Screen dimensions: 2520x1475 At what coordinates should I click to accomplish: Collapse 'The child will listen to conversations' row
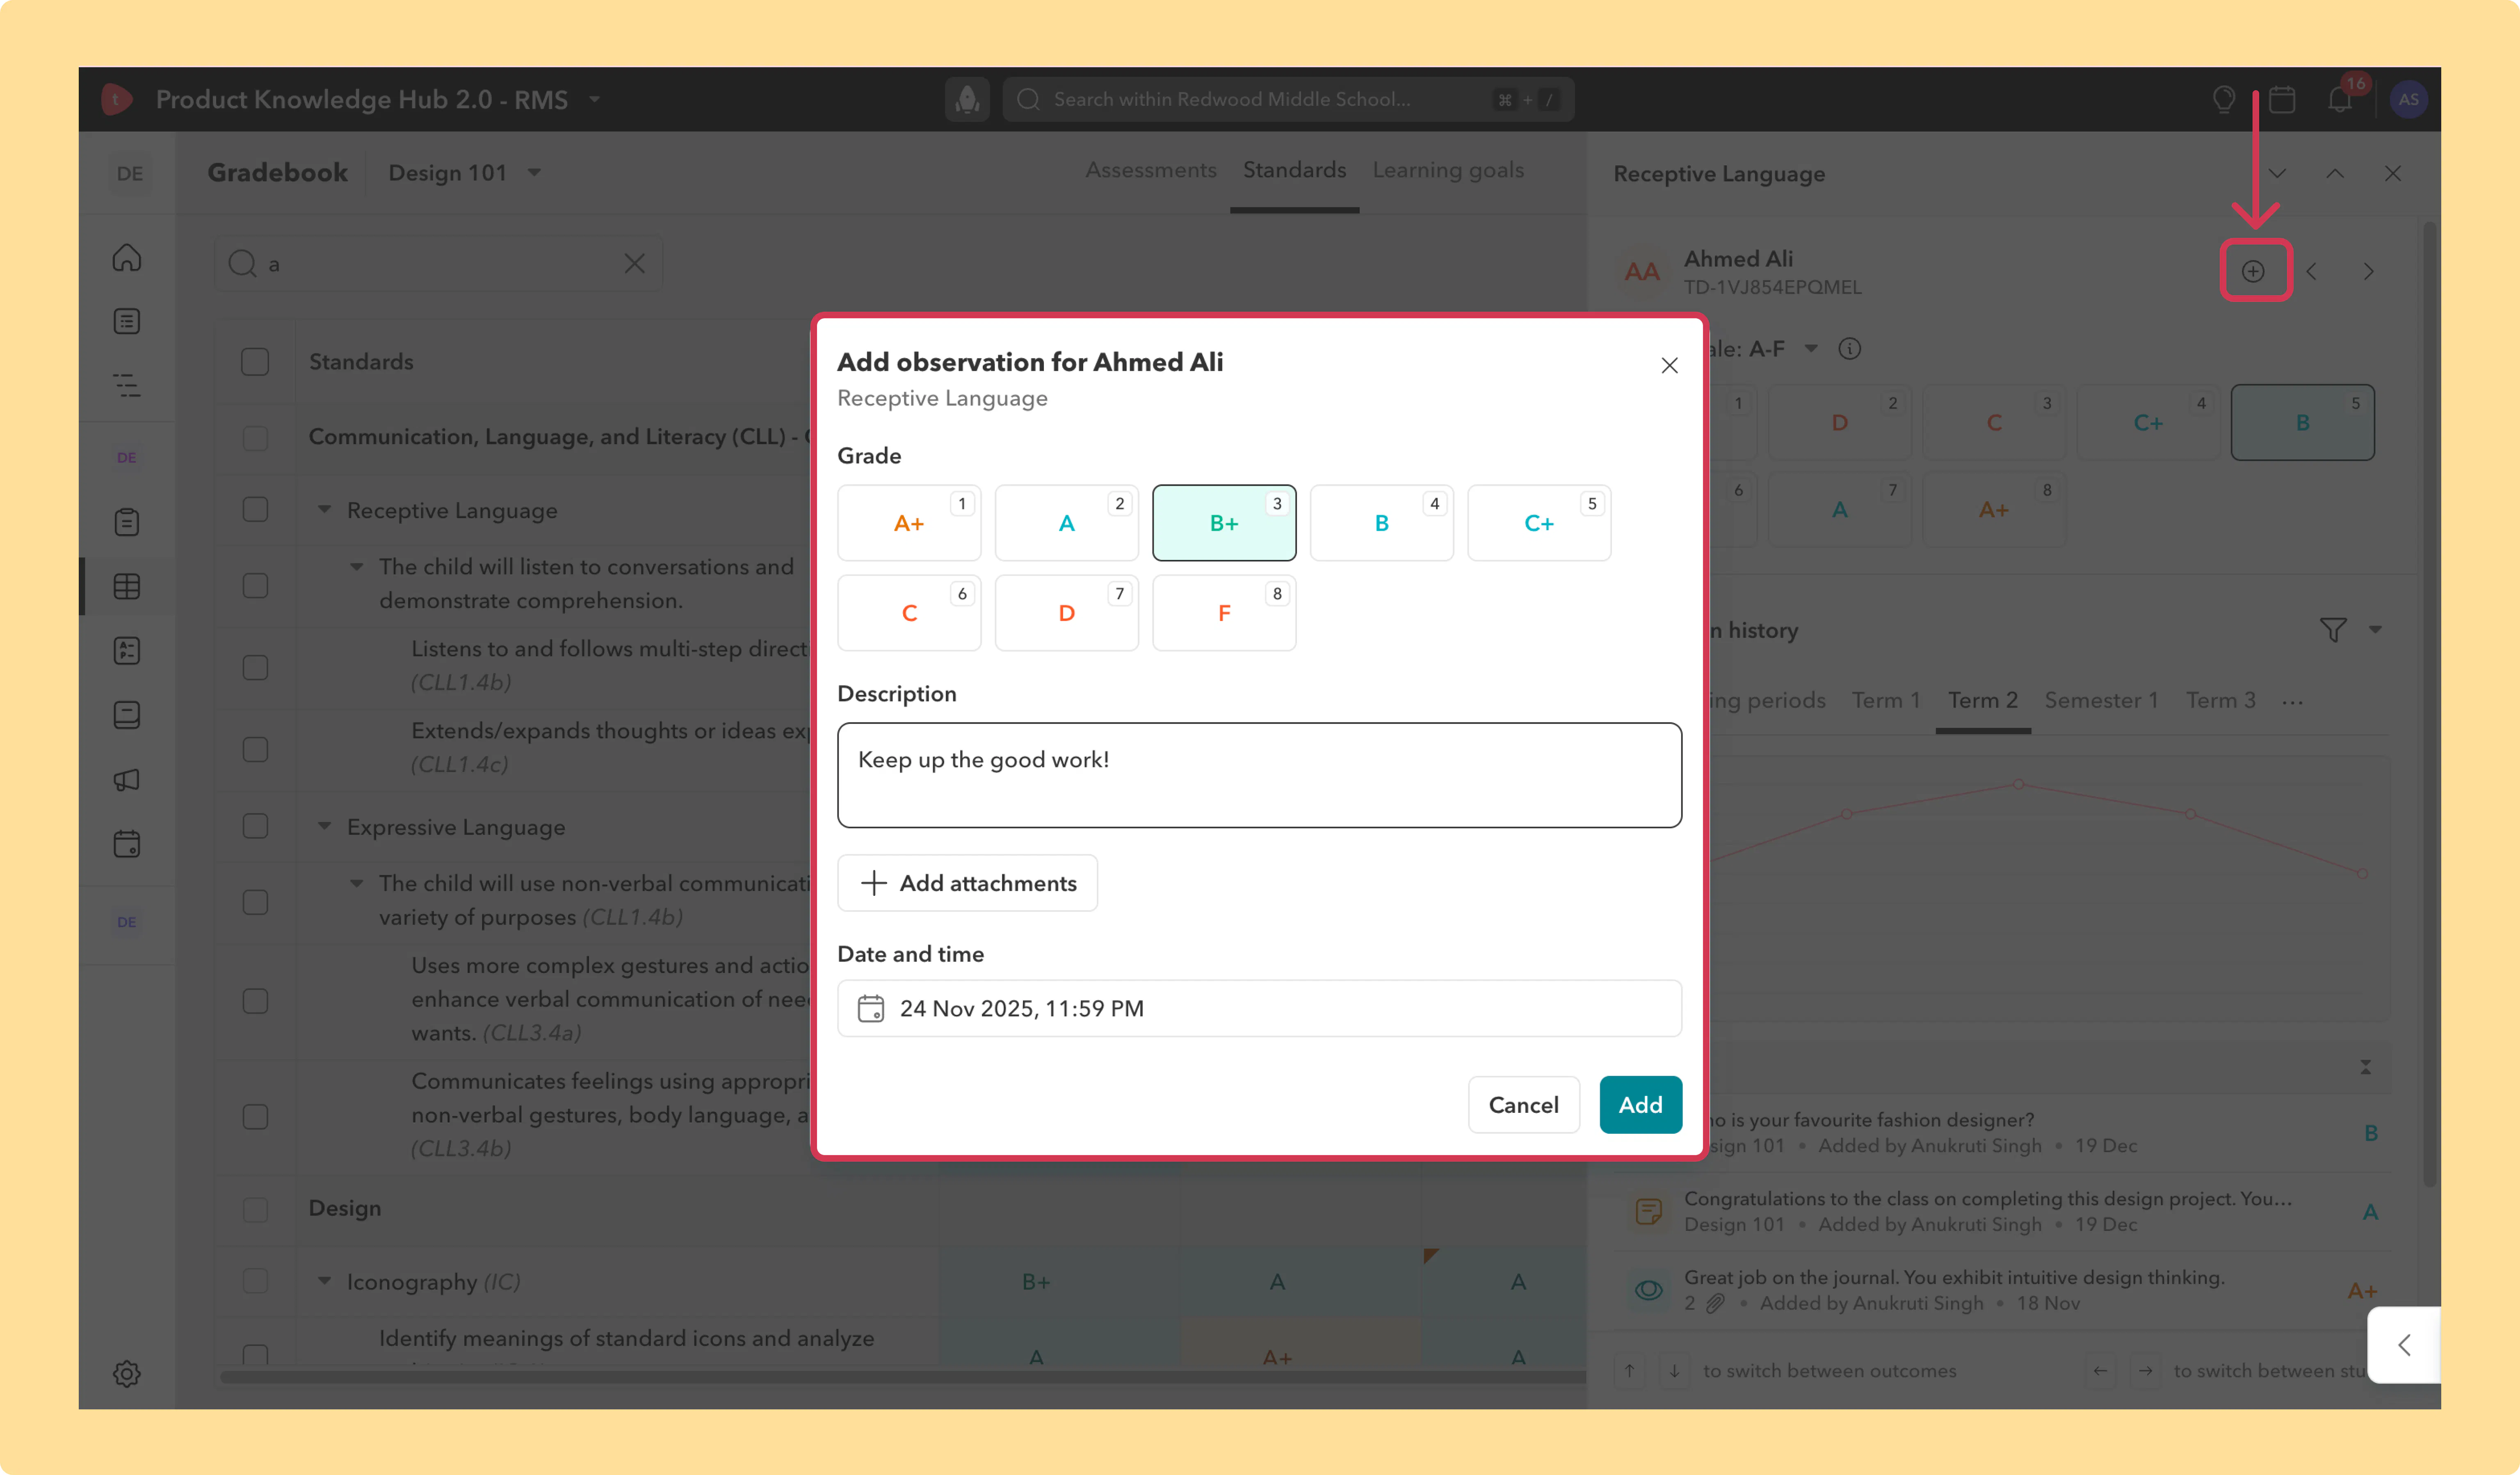pyautogui.click(x=356, y=567)
